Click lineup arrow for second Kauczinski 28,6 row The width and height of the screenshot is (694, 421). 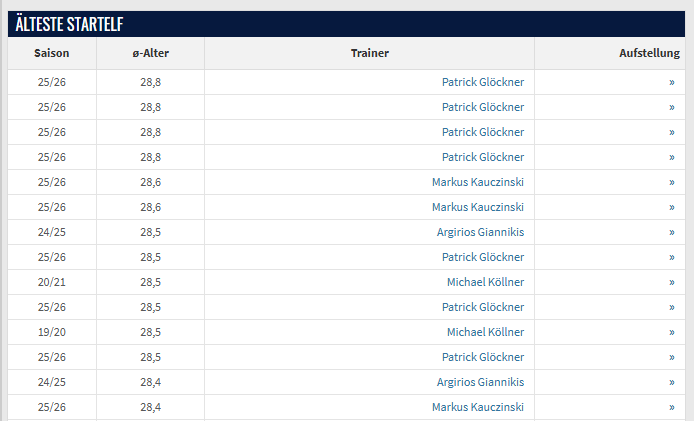click(x=672, y=207)
